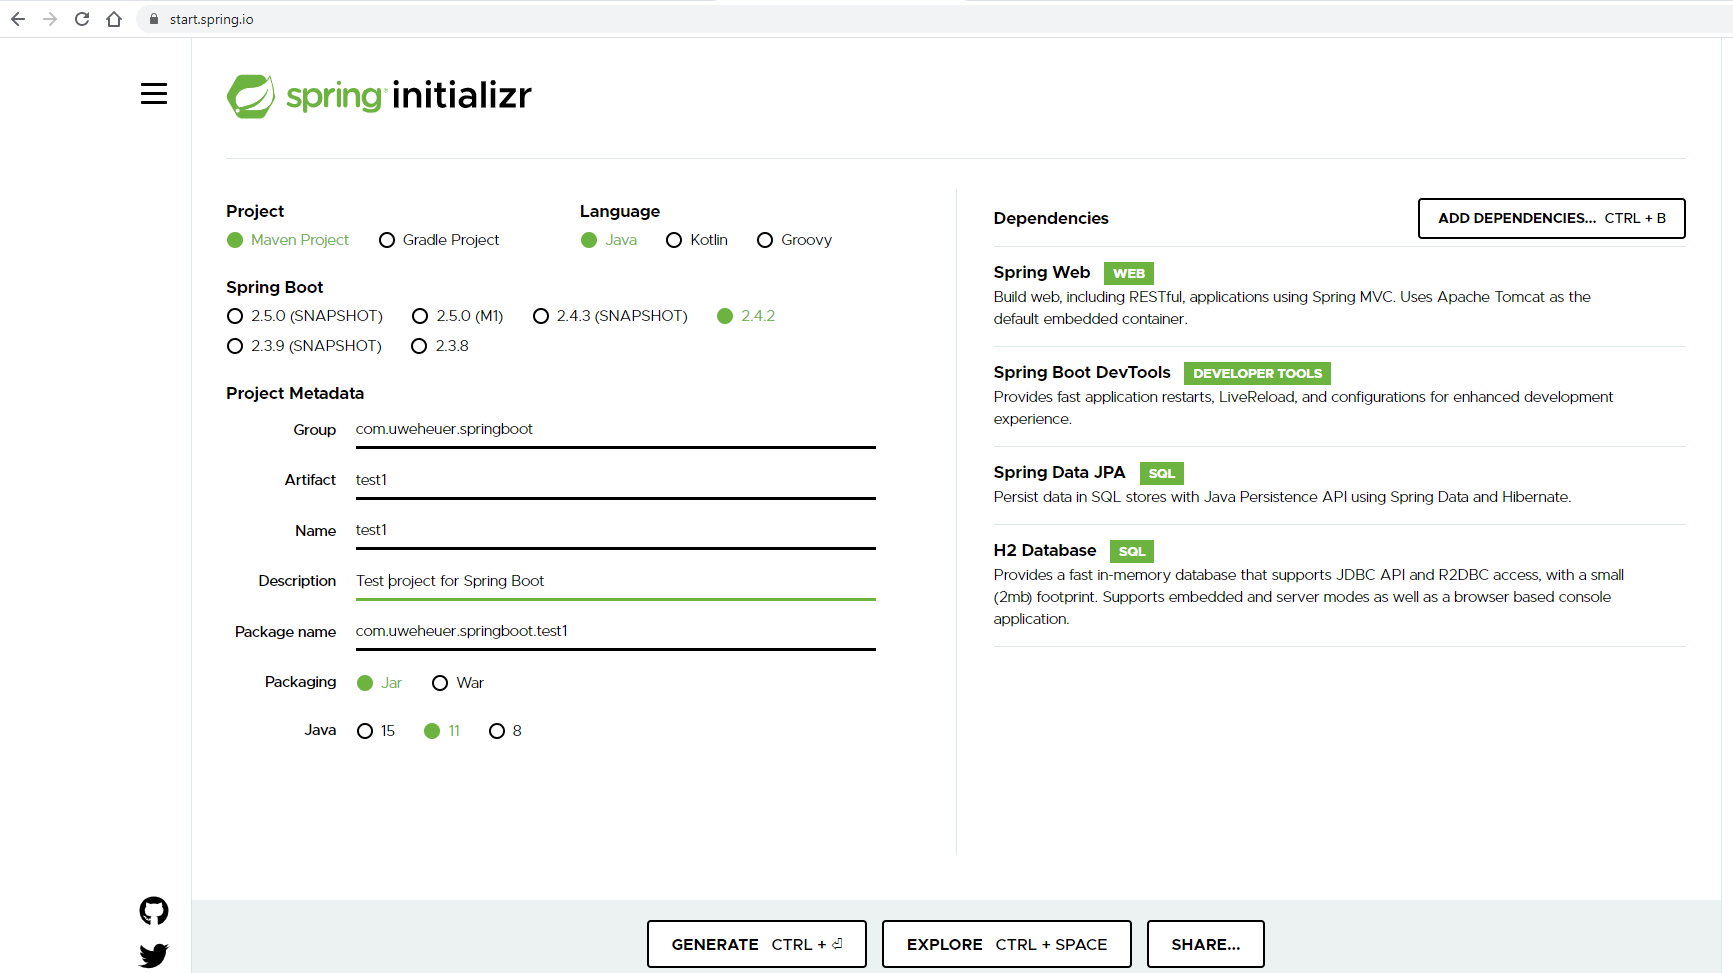Open the Add Dependencies dialog

click(x=1551, y=218)
